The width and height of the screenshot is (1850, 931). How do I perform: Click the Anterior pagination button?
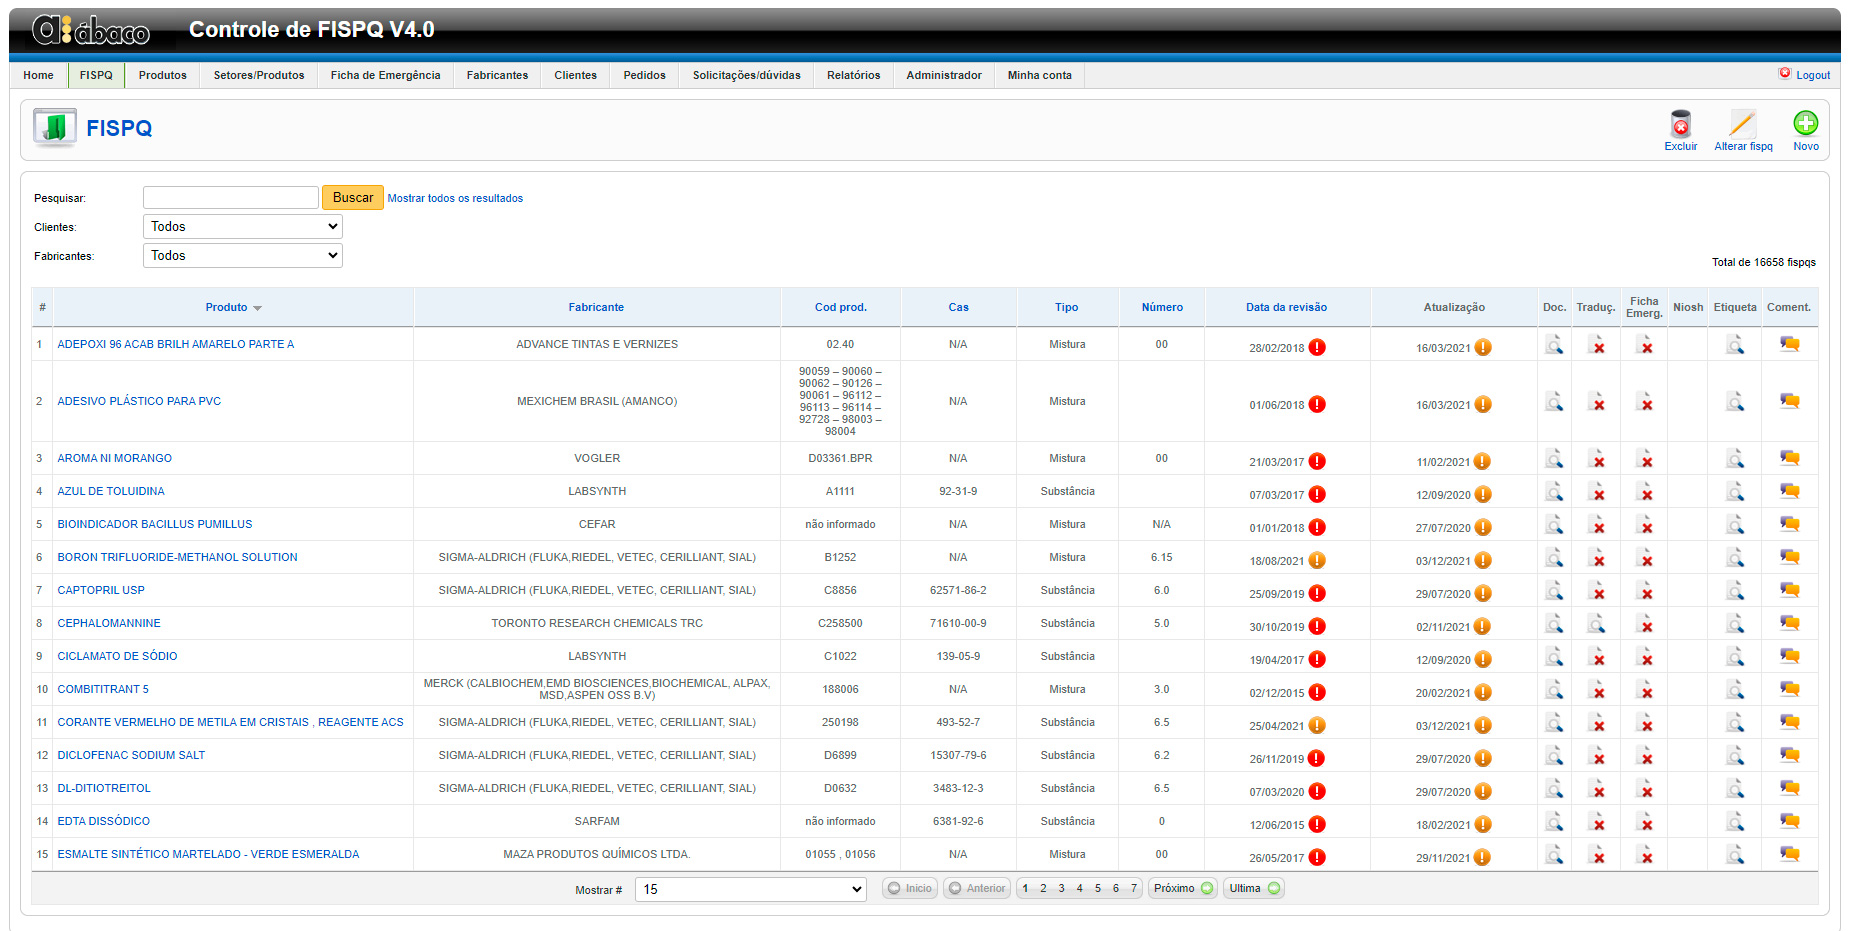coord(976,889)
